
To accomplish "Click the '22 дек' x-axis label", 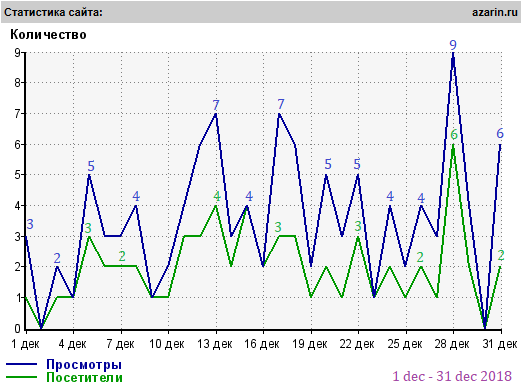I will 357,344.
